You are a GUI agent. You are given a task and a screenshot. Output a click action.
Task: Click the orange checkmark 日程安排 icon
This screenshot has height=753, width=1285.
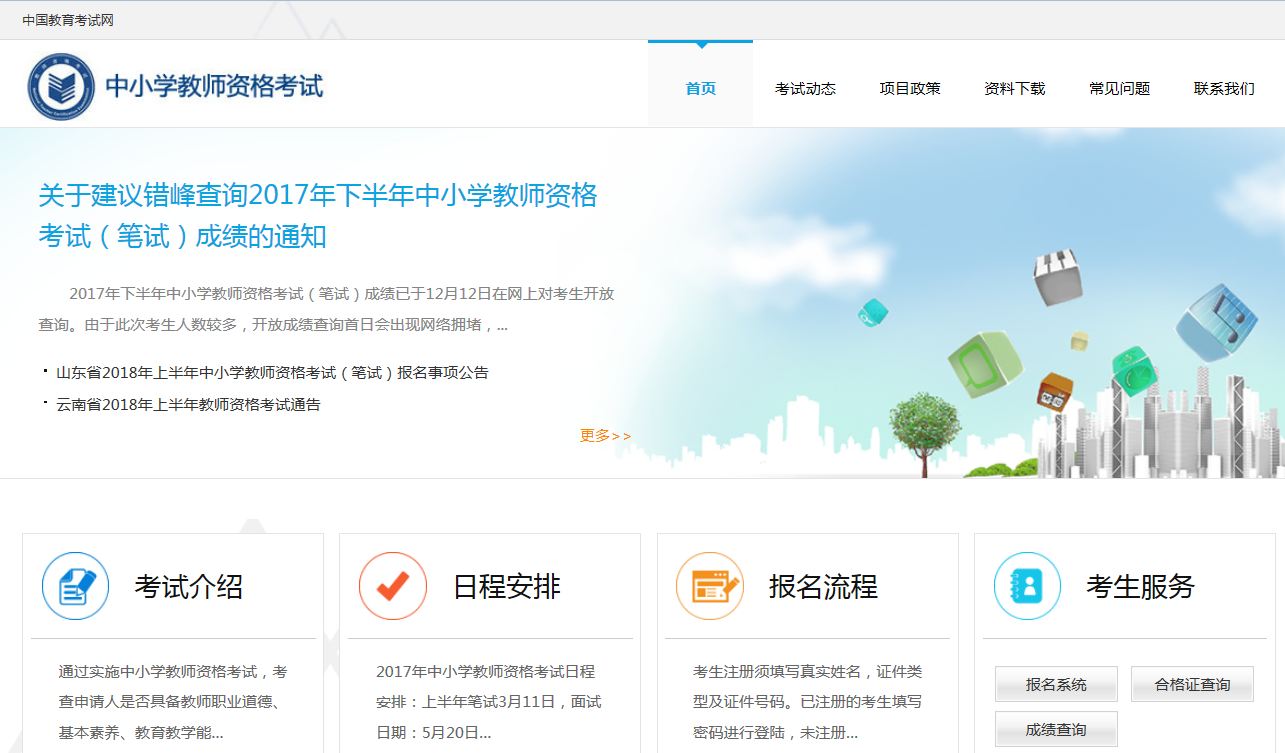click(x=393, y=586)
